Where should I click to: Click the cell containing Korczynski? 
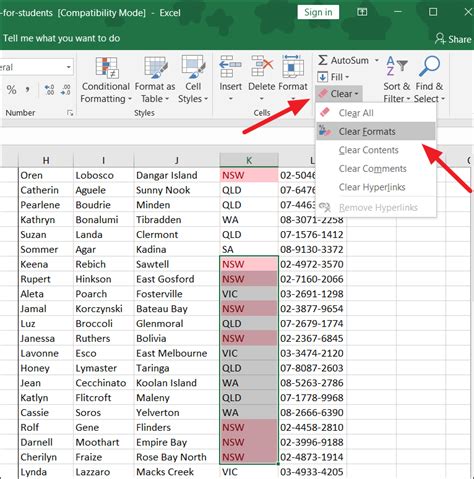point(104,309)
